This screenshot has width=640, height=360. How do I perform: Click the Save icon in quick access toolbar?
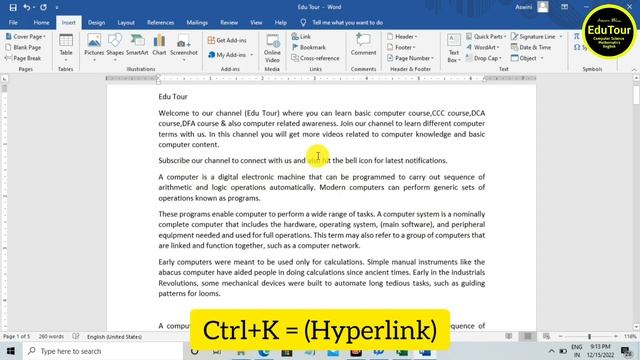click(13, 7)
